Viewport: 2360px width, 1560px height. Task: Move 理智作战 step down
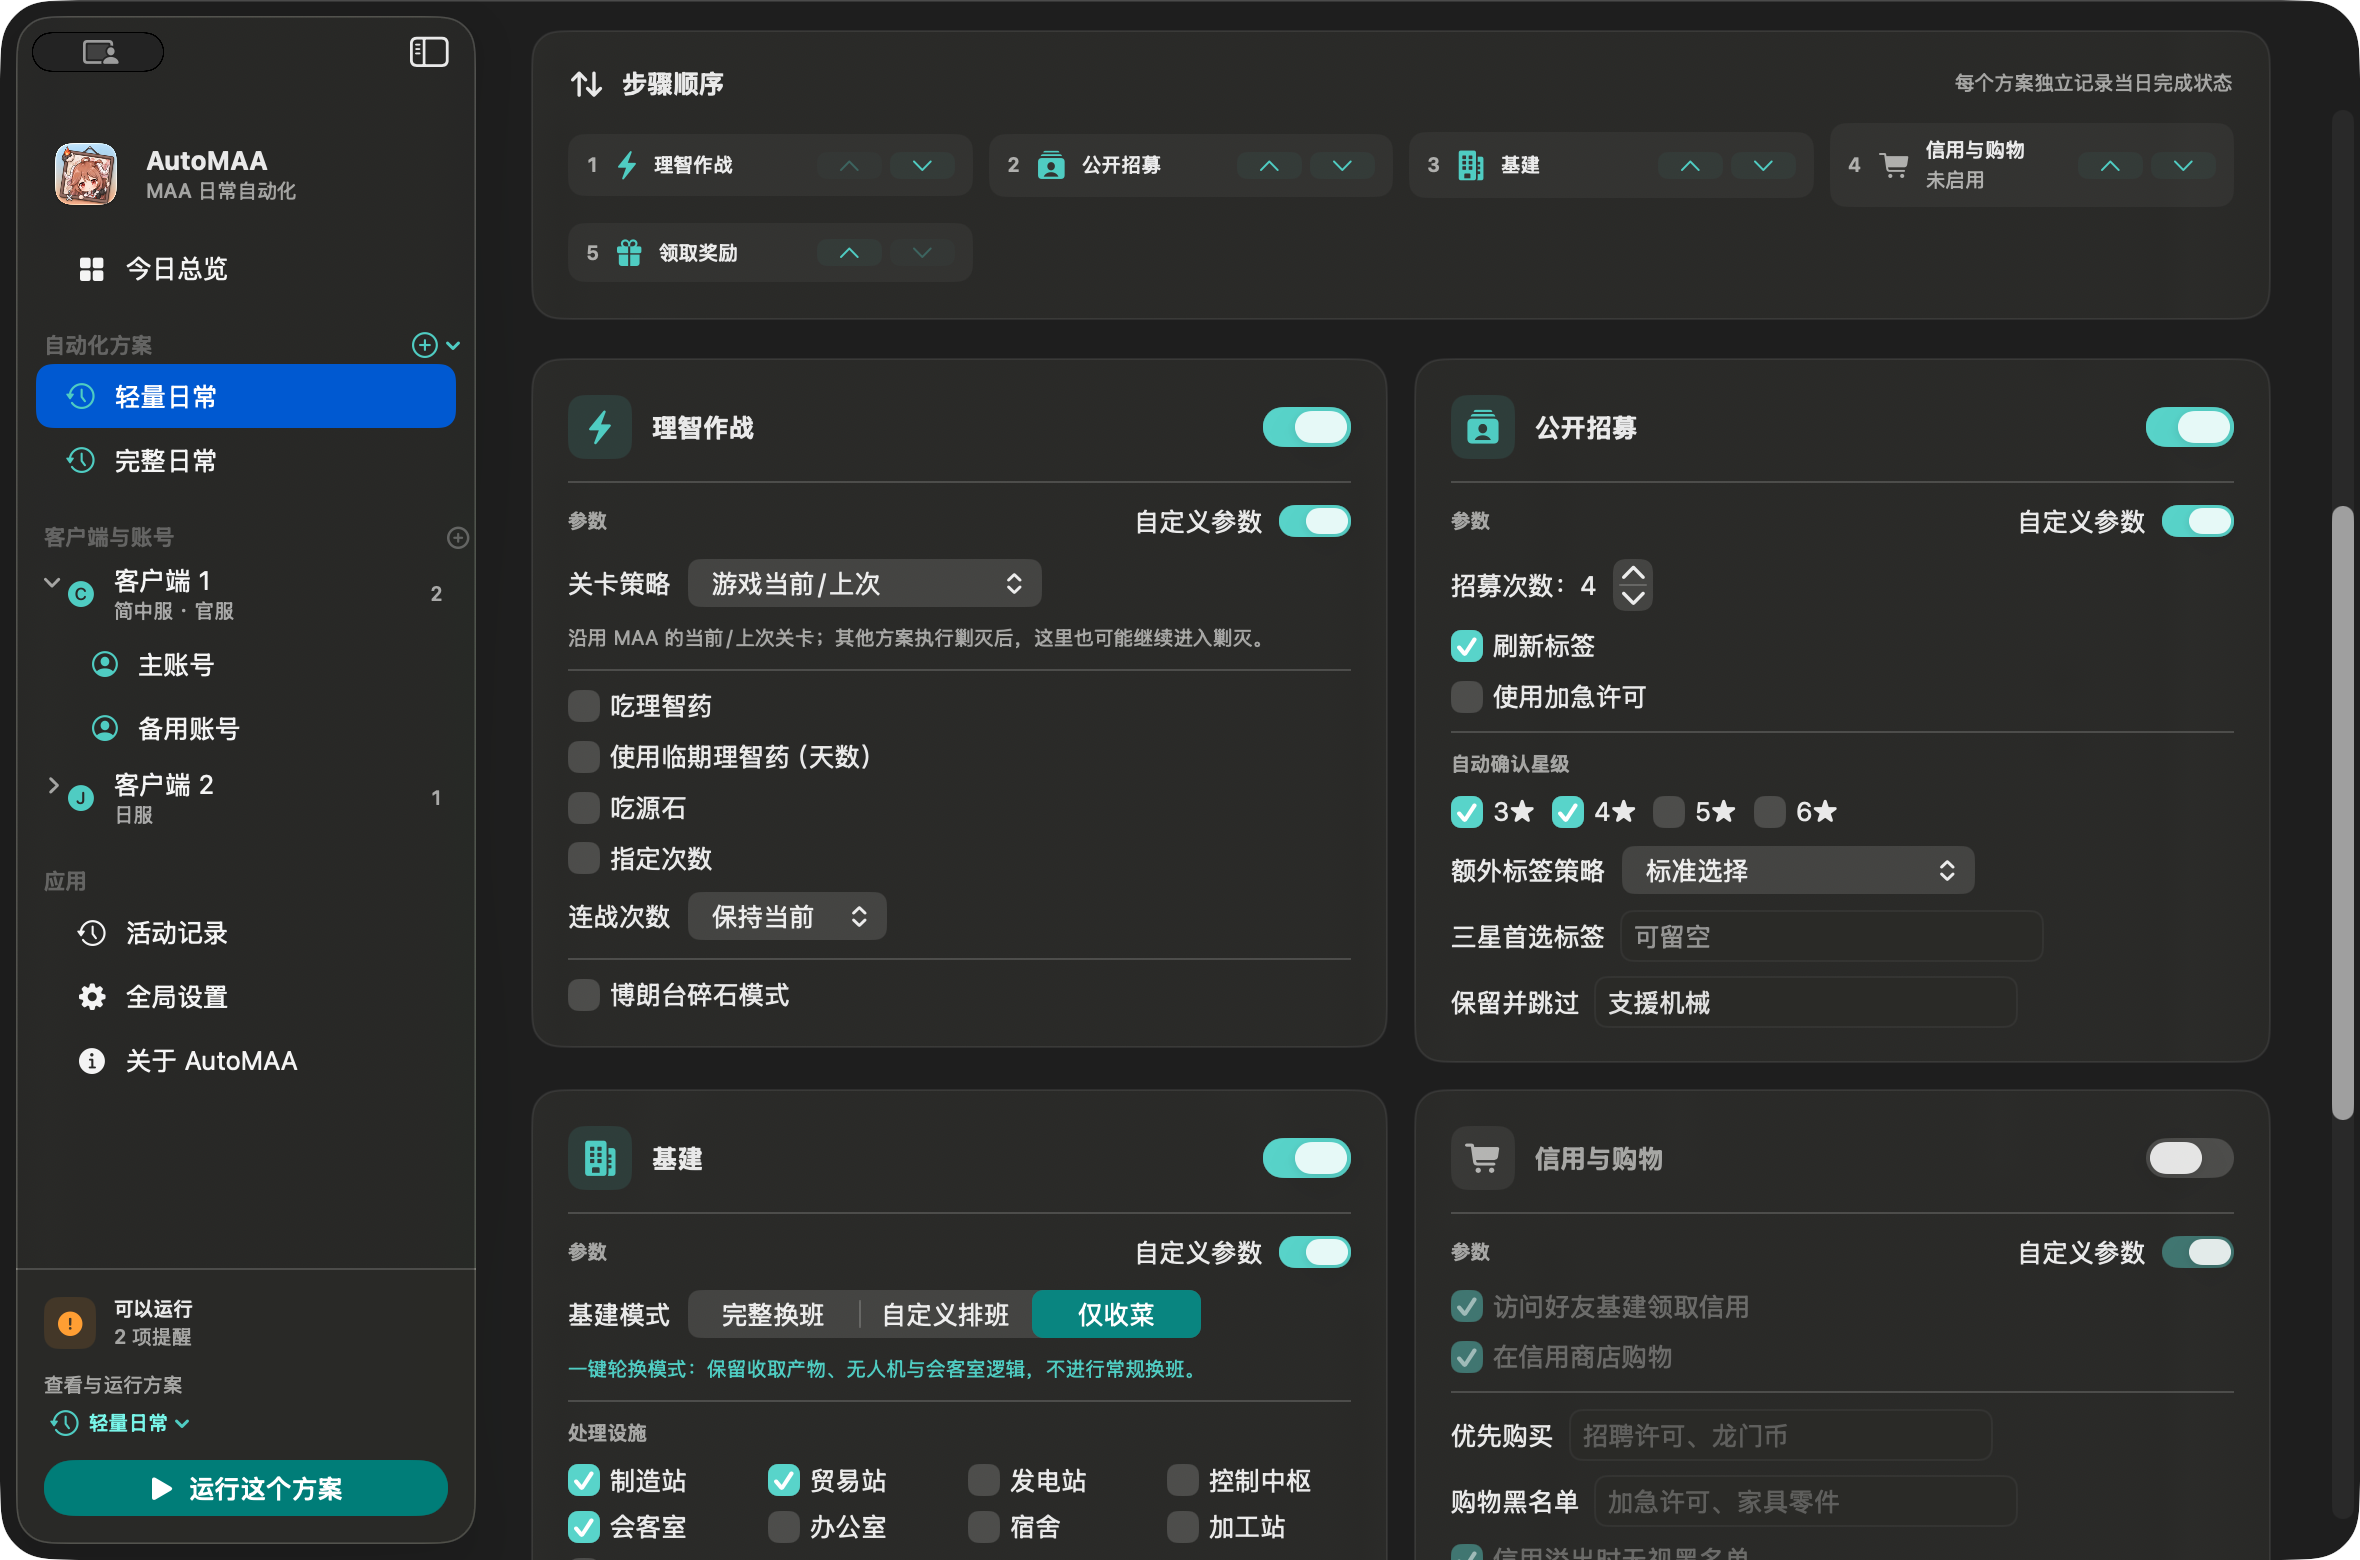(x=922, y=165)
